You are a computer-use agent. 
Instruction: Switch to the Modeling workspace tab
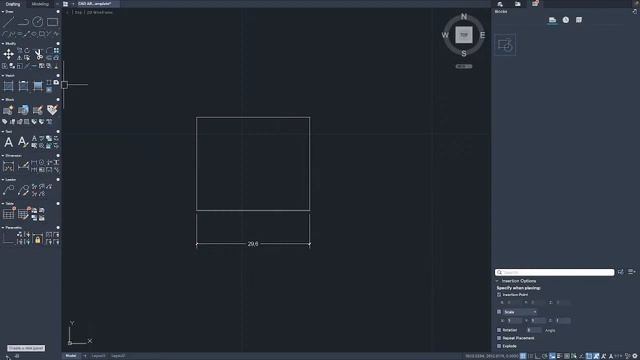pyautogui.click(x=40, y=4)
